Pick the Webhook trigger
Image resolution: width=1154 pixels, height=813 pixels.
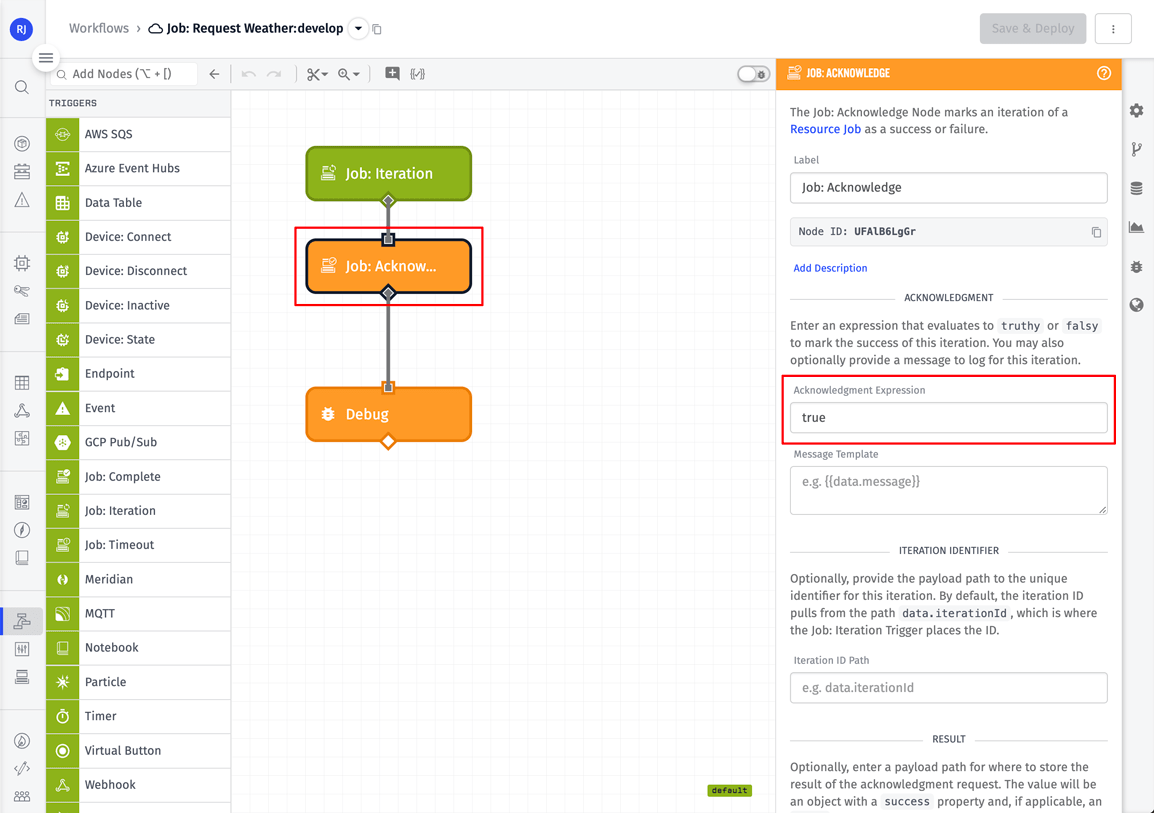[x=138, y=784]
